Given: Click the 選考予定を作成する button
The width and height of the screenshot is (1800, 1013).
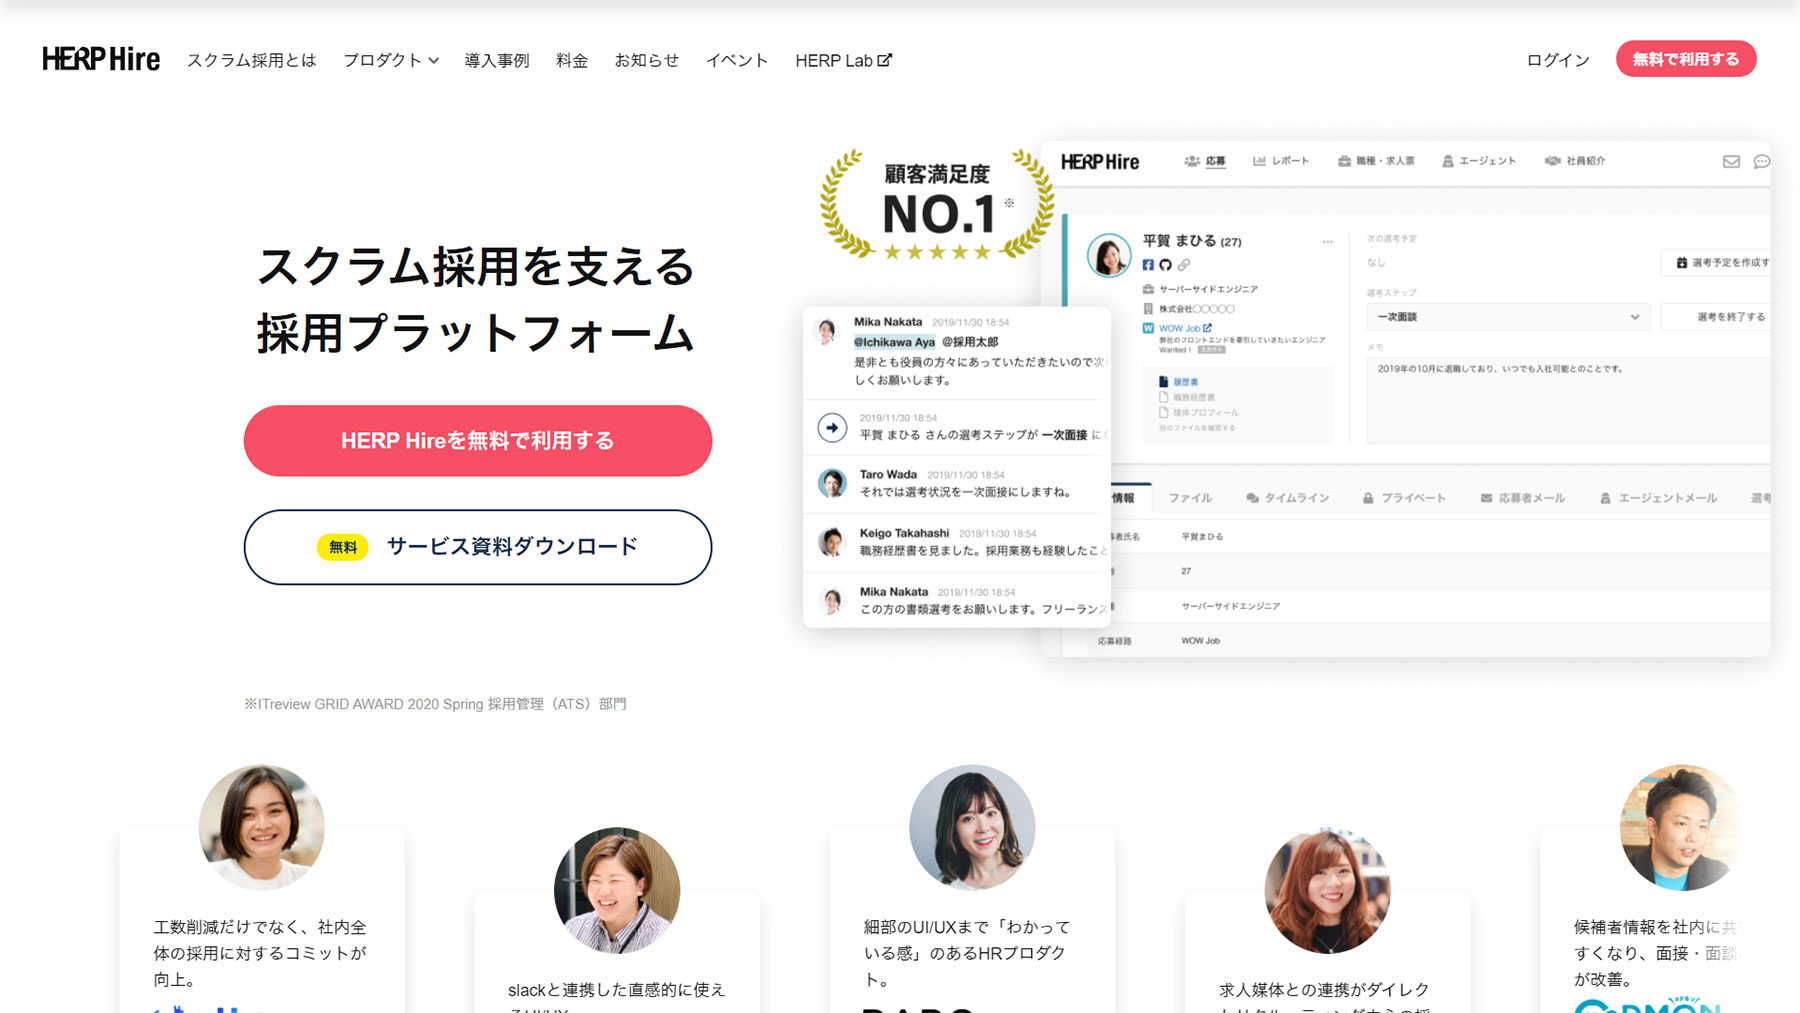Looking at the screenshot, I should click(x=1716, y=263).
